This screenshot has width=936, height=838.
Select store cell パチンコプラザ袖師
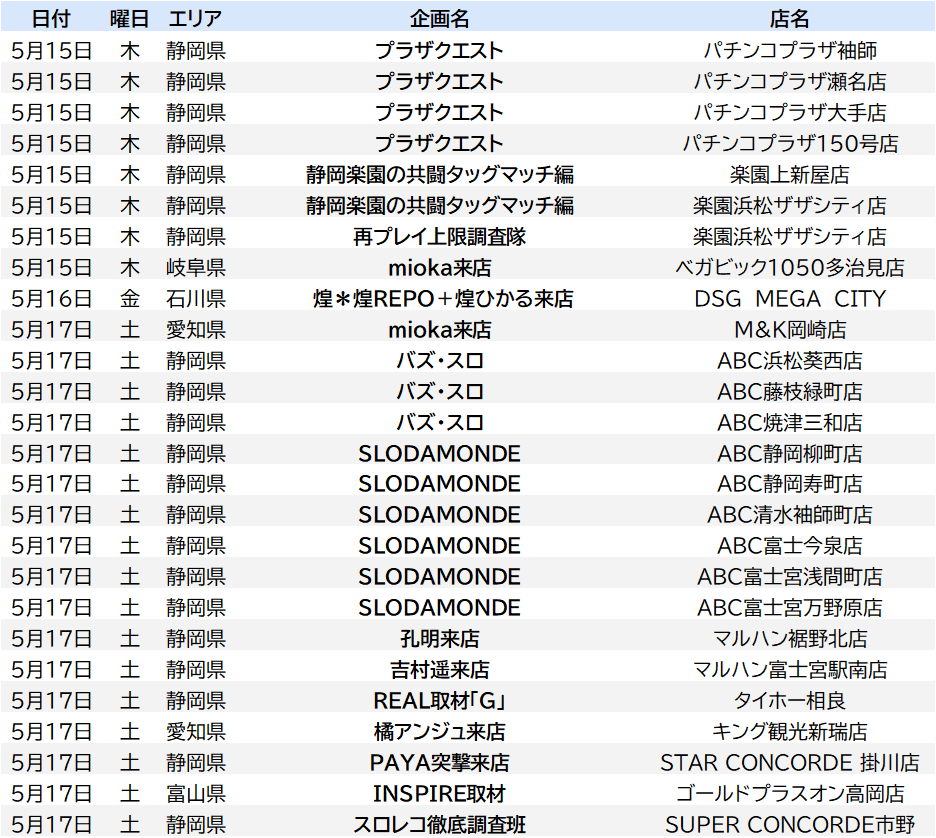pos(790,50)
